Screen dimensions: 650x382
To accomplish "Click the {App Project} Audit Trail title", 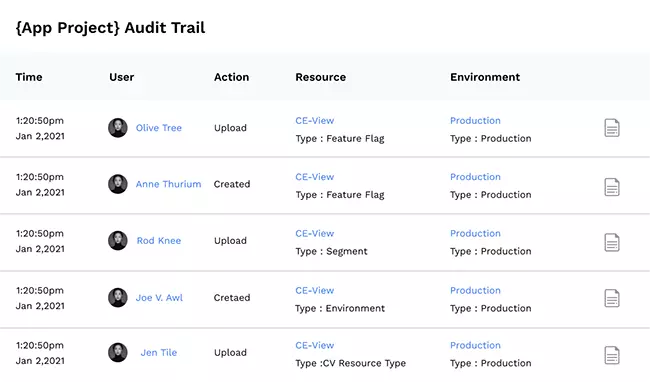I will [110, 28].
